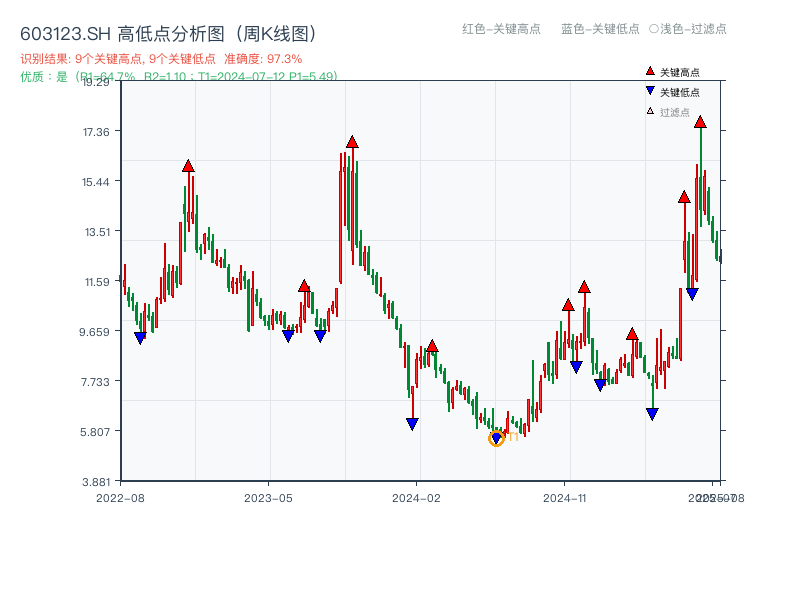Click the red high marker above the 2022-11 peak
The height and width of the screenshot is (600, 800).
188,165
